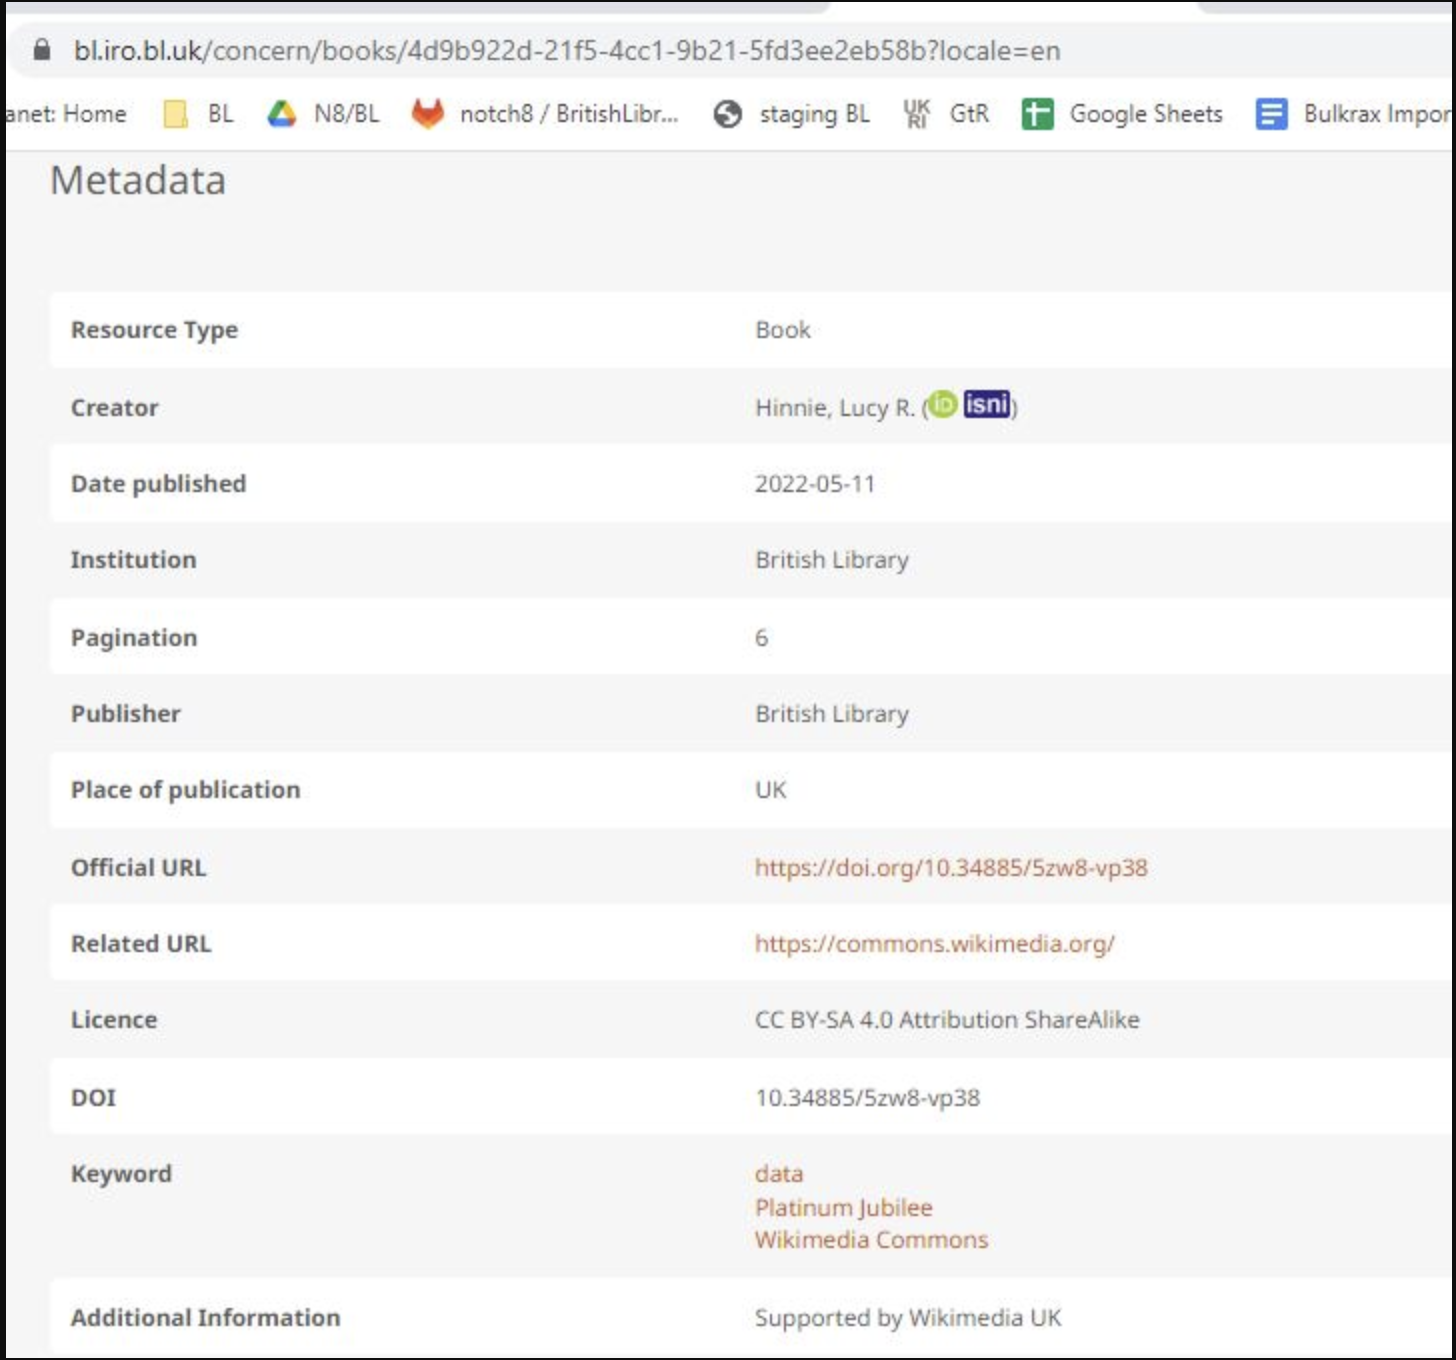Click the 'Institution' row label
Viewport: 1456px width, 1360px height.
click(x=134, y=560)
